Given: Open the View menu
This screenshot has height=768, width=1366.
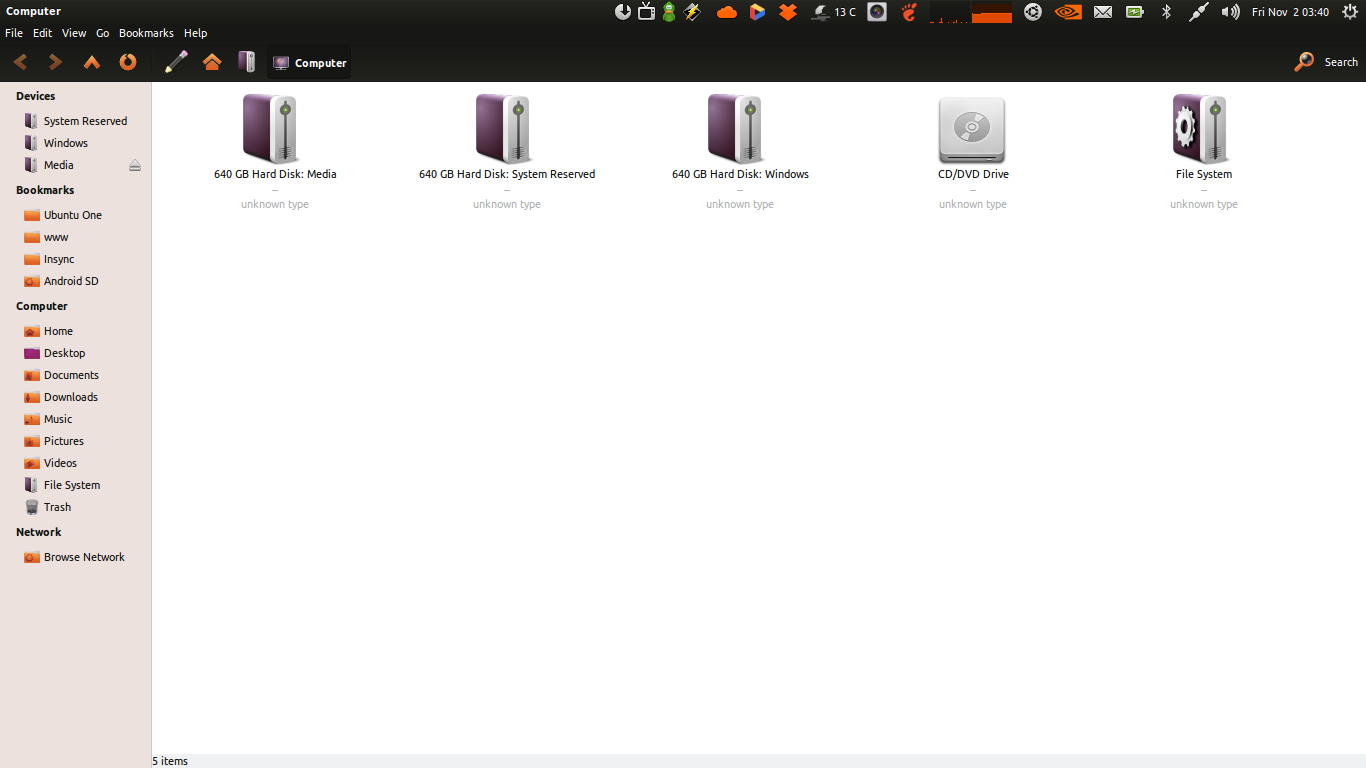Looking at the screenshot, I should tap(74, 33).
